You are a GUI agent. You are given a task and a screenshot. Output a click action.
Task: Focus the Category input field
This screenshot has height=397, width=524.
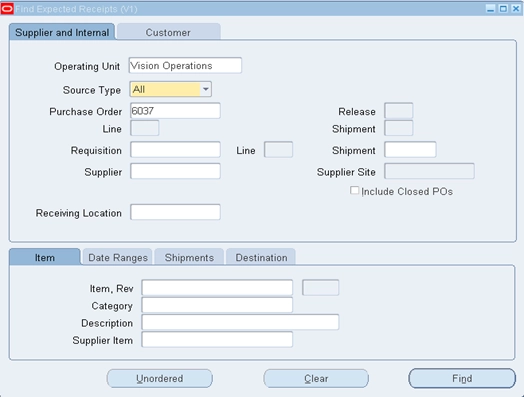[217, 305]
